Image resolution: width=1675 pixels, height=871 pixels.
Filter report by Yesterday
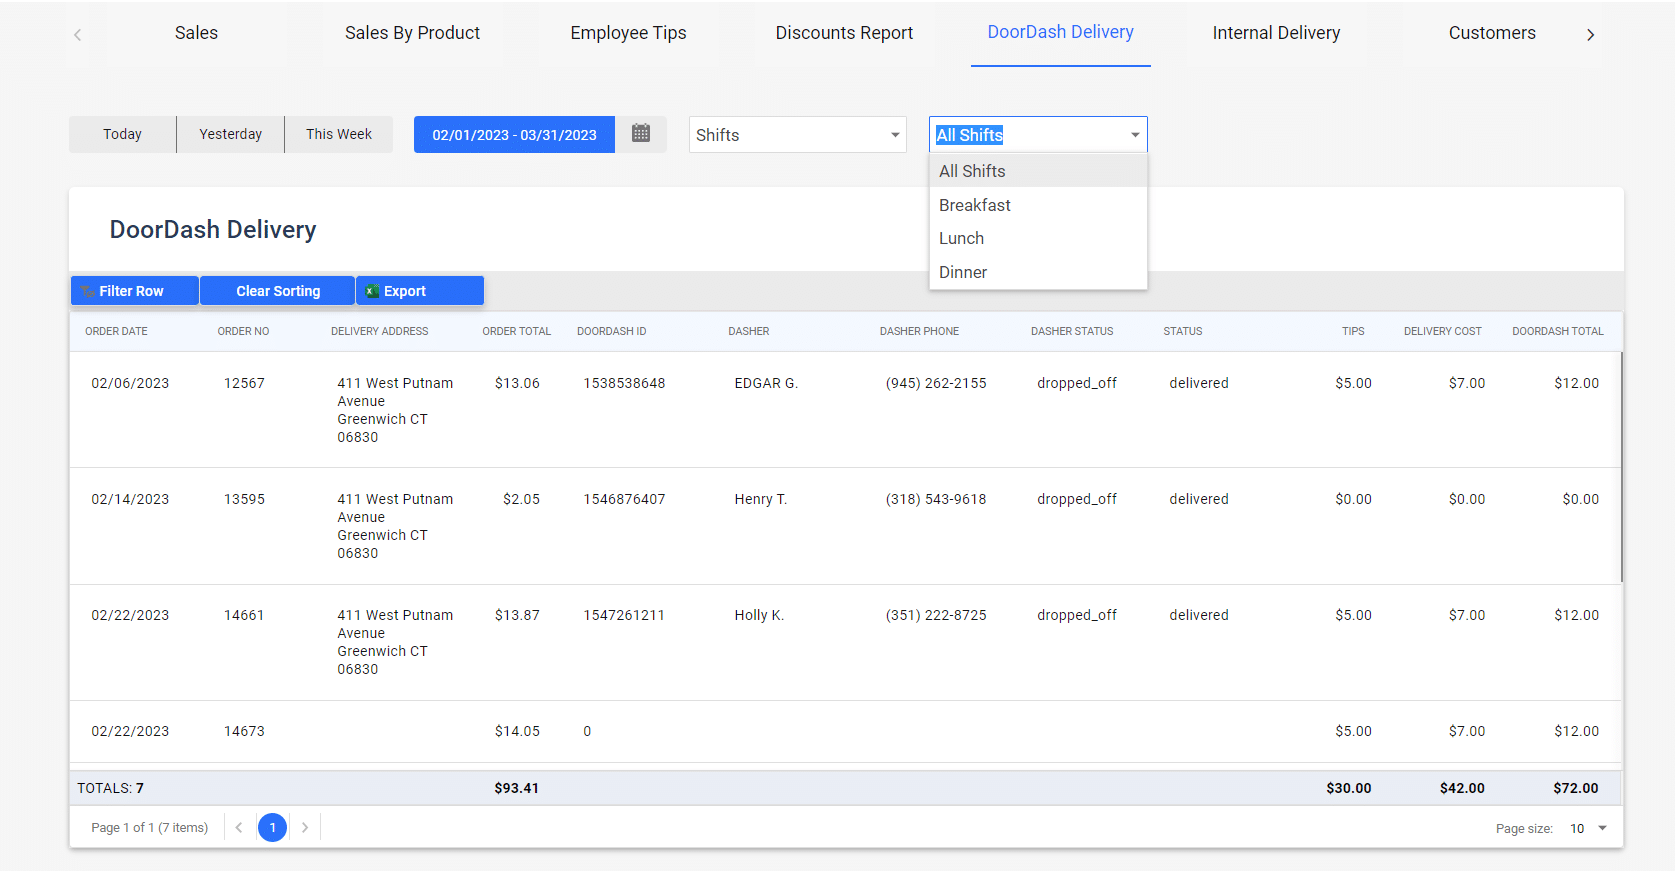coord(230,134)
